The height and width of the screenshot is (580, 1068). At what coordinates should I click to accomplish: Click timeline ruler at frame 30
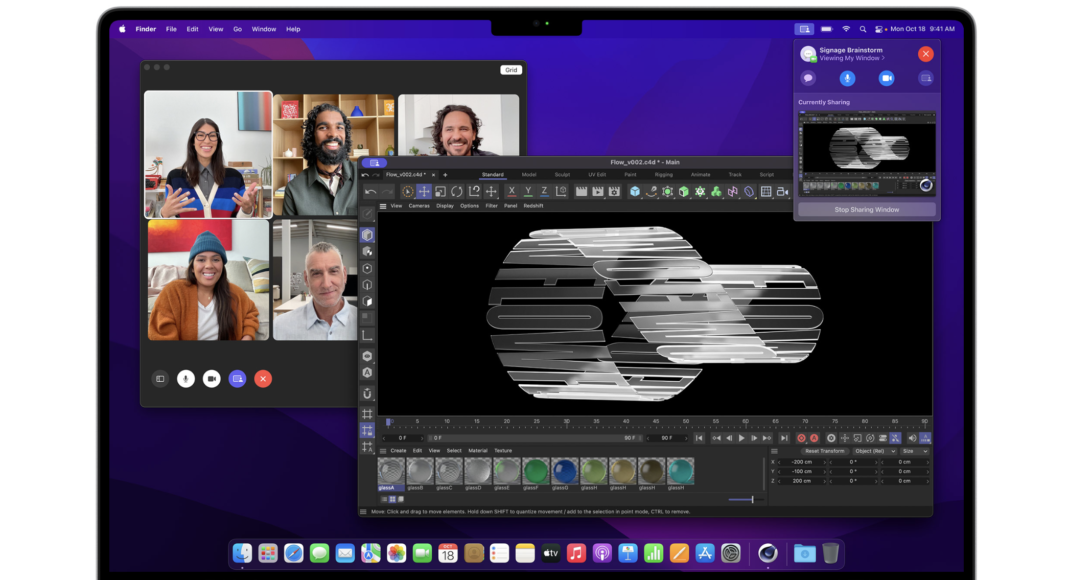coord(566,422)
